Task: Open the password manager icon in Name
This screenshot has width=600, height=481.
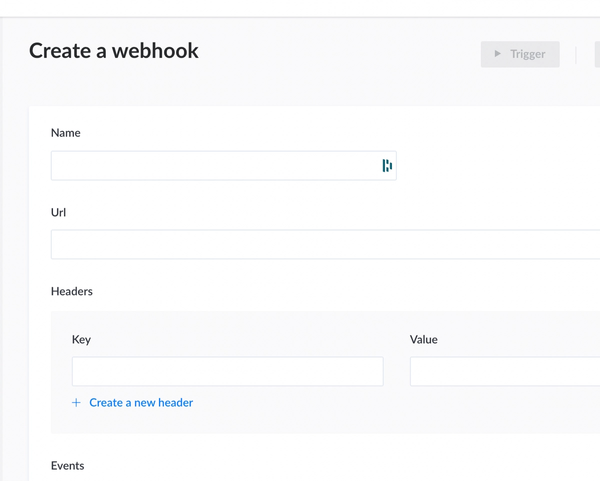Action: click(x=387, y=166)
